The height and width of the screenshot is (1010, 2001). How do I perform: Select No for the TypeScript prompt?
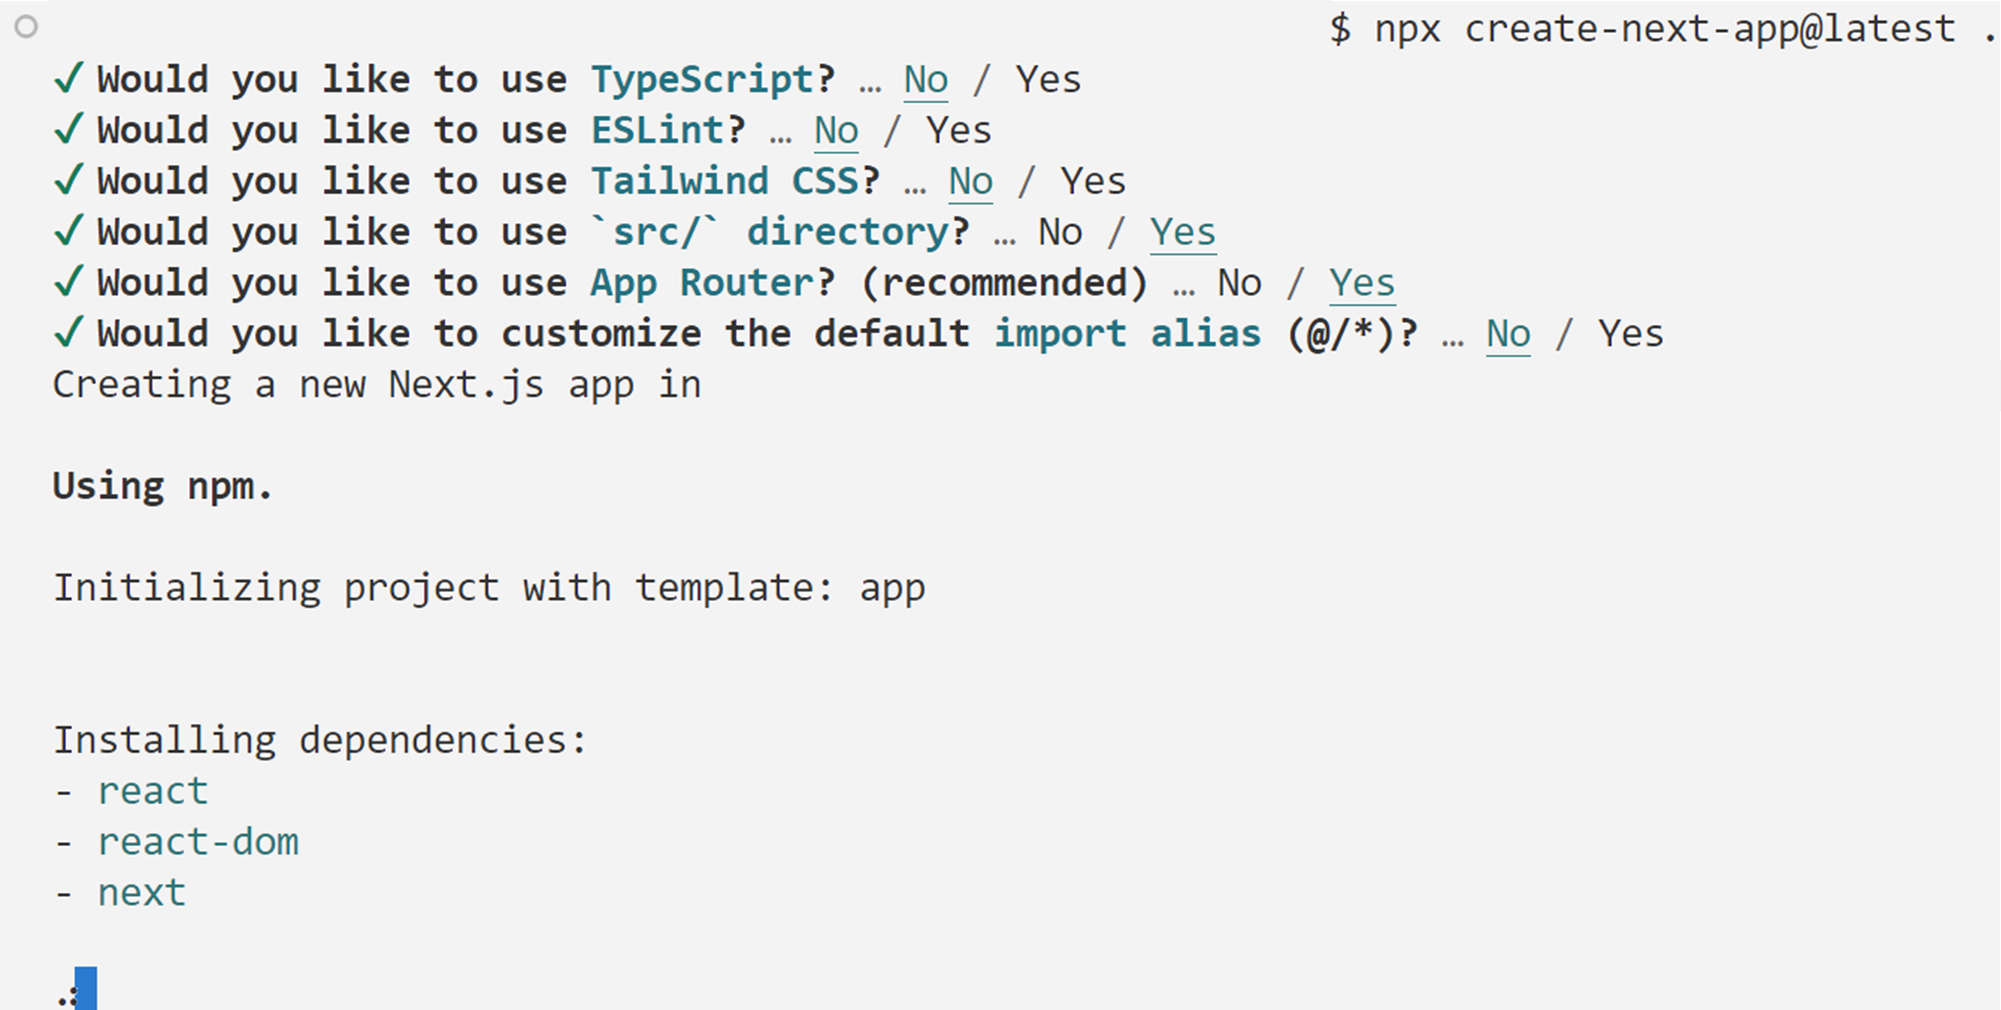tap(926, 80)
